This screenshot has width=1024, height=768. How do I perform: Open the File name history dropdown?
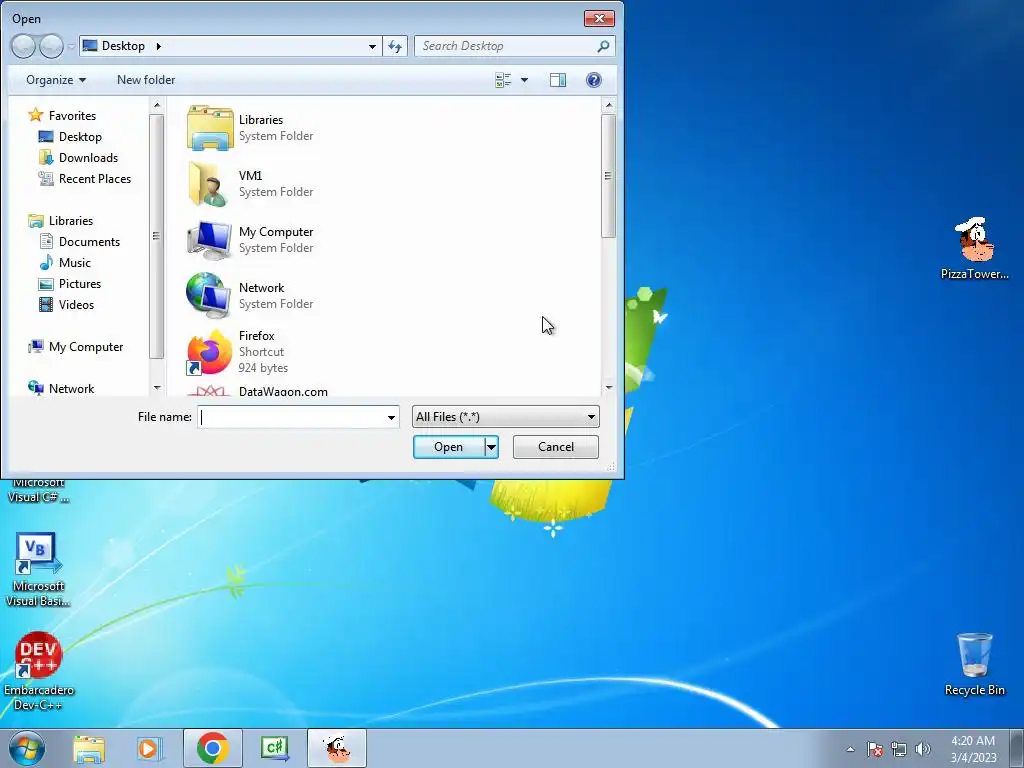click(x=391, y=417)
